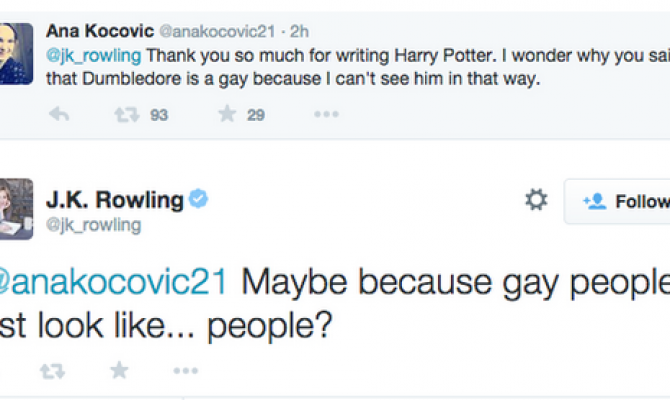View the 93 retweets count
Image resolution: width=670 pixels, height=400 pixels.
point(158,115)
